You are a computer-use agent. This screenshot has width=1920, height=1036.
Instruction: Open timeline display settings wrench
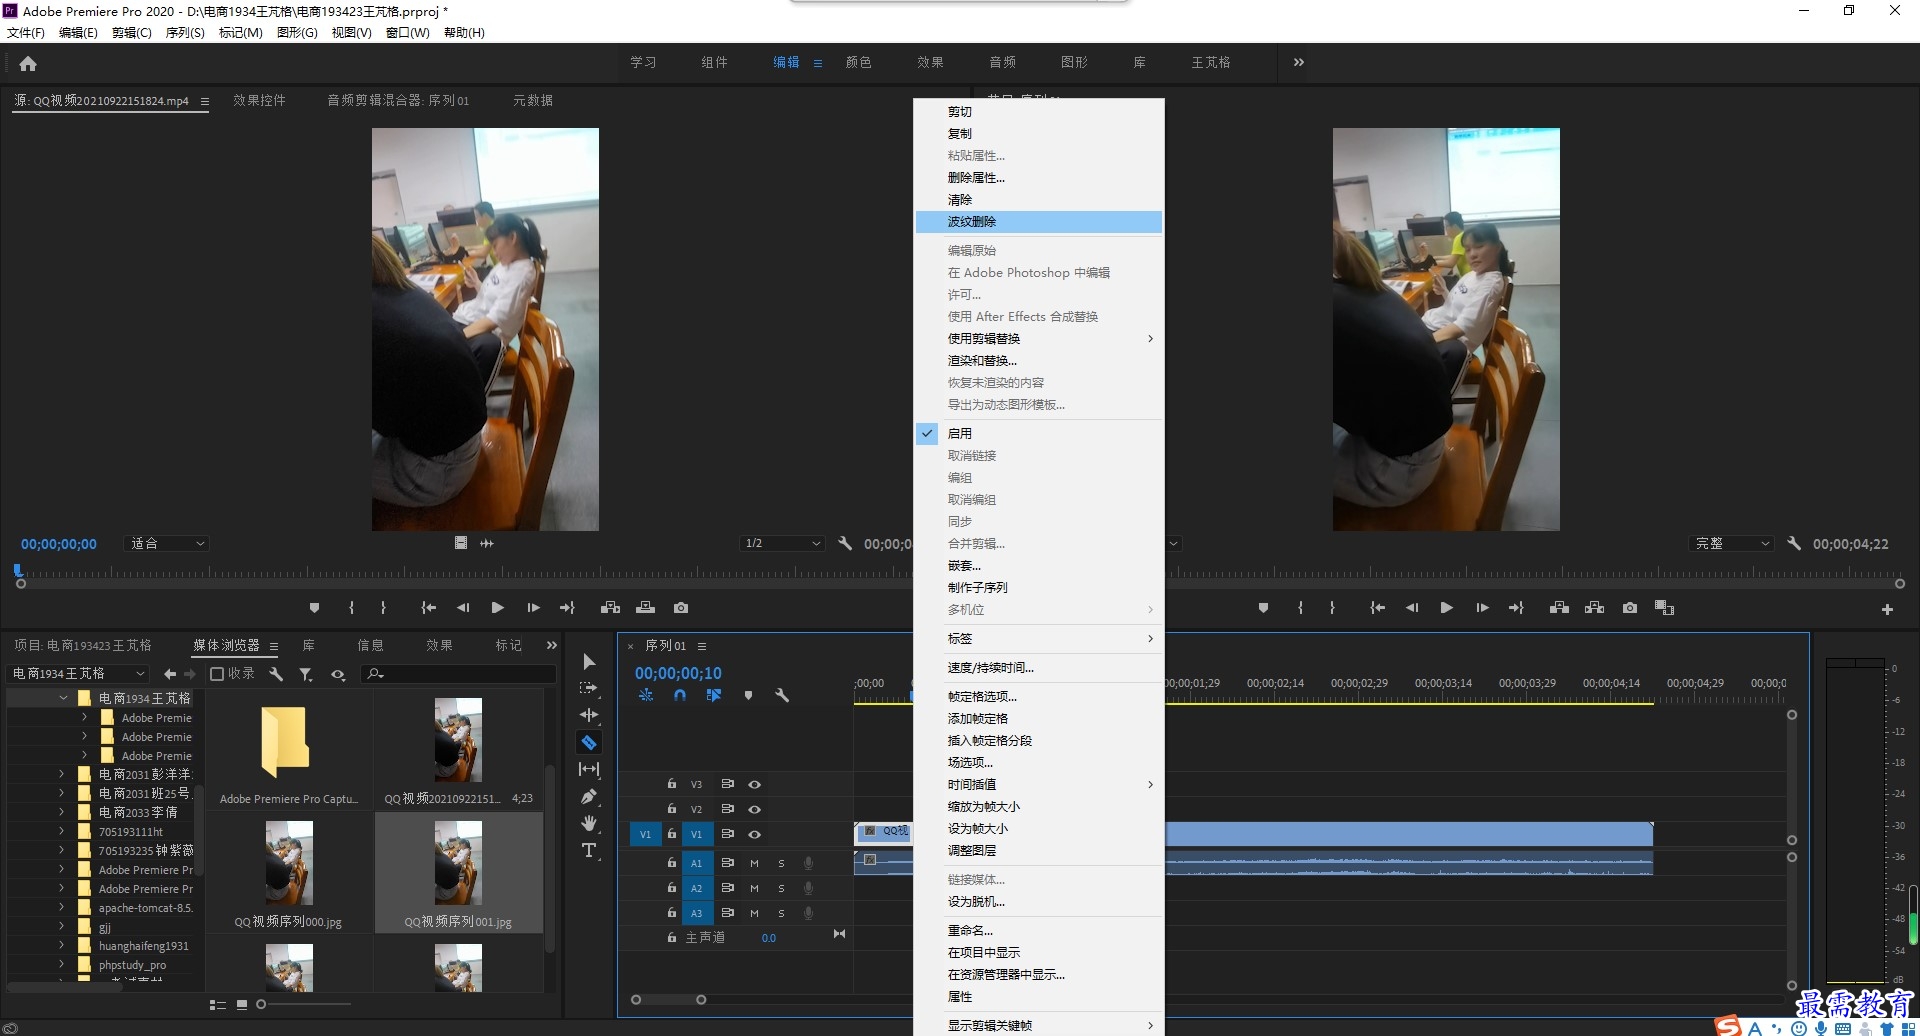[782, 695]
